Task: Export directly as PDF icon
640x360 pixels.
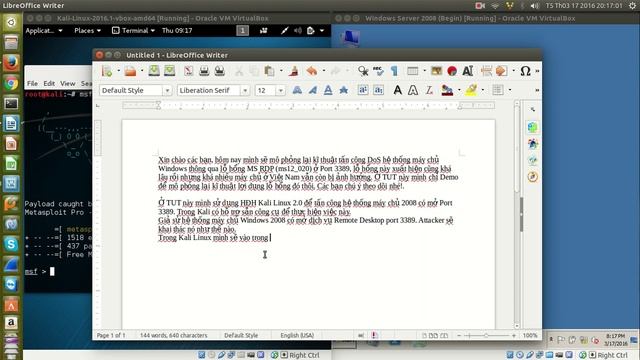Action: click(x=189, y=71)
